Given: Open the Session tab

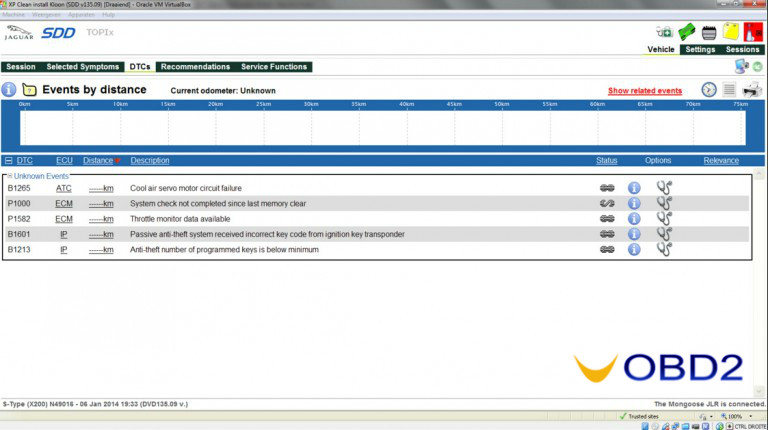Looking at the screenshot, I should [x=21, y=67].
